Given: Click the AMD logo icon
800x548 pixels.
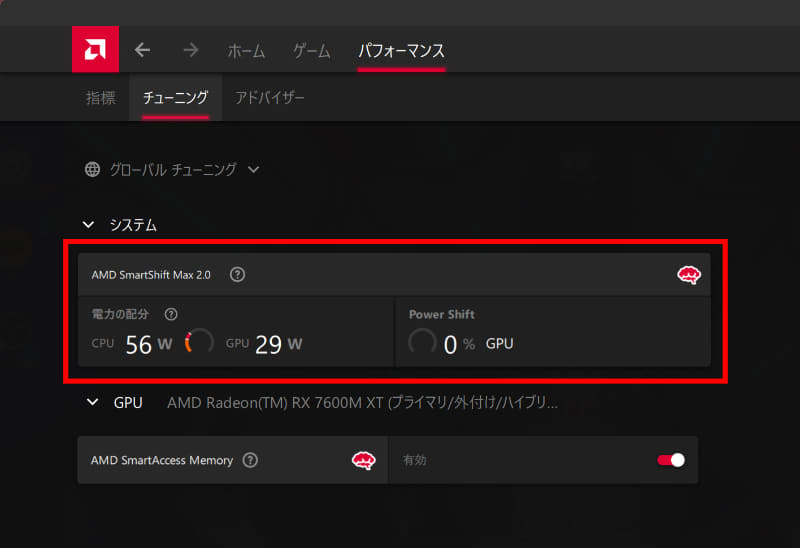Looking at the screenshot, I should point(95,49).
